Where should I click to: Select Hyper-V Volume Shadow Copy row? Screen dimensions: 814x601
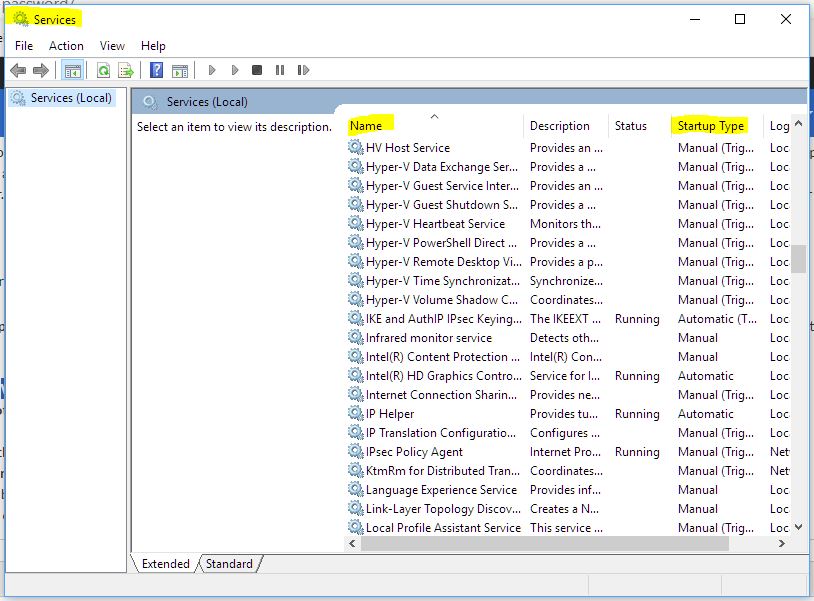(568, 300)
